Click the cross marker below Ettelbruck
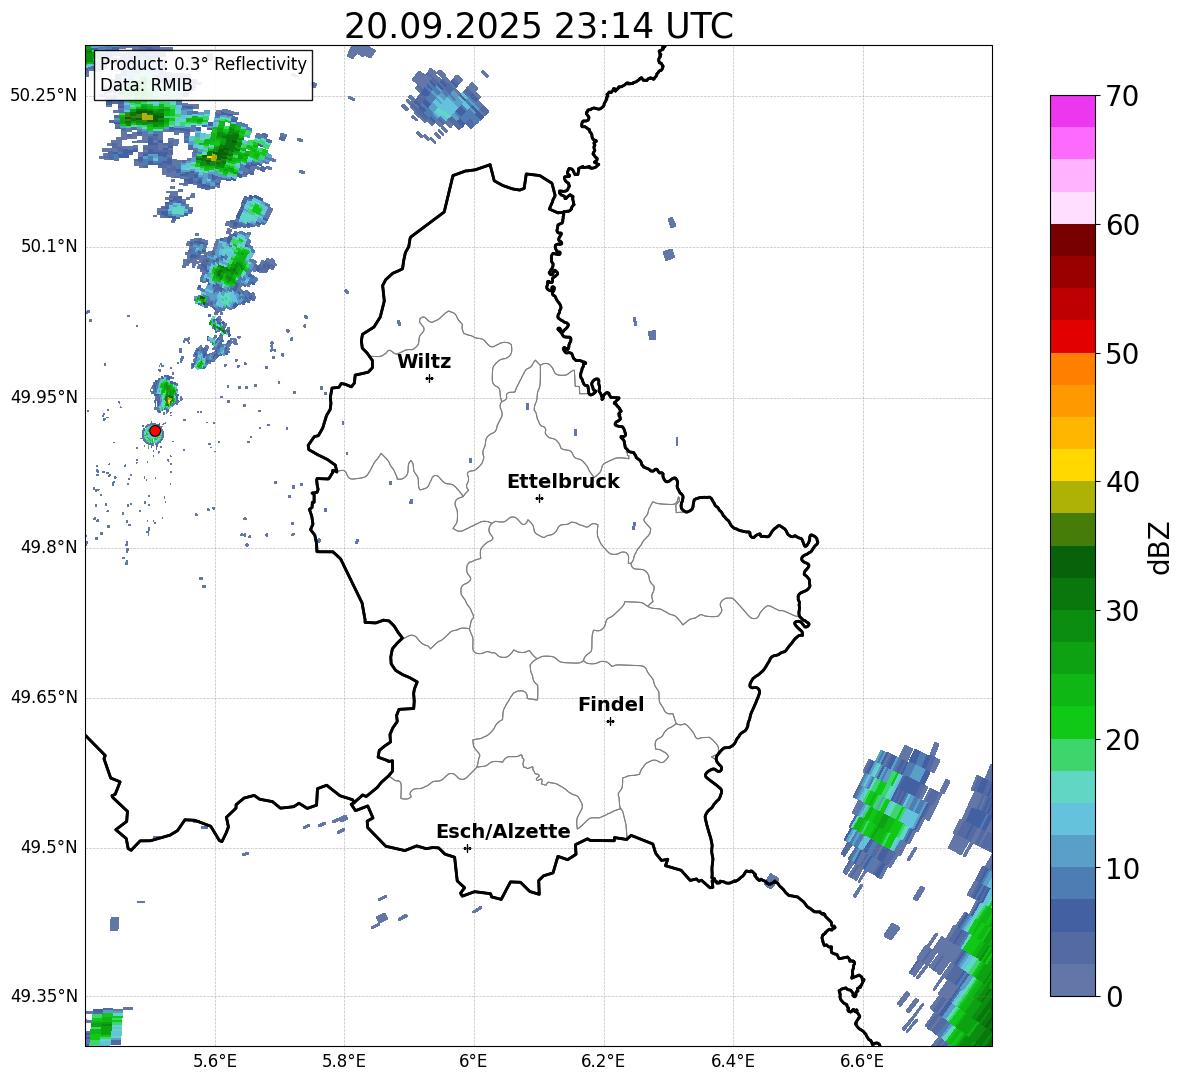The height and width of the screenshot is (1081, 1184). click(539, 498)
